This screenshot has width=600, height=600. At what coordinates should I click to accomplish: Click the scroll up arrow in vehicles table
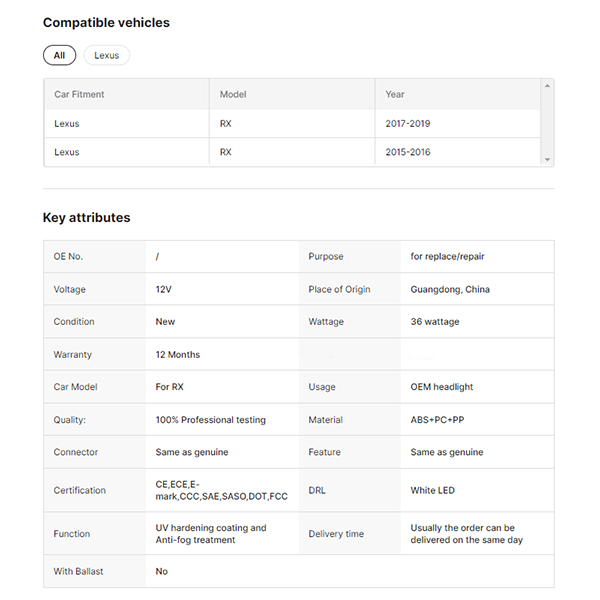click(546, 86)
